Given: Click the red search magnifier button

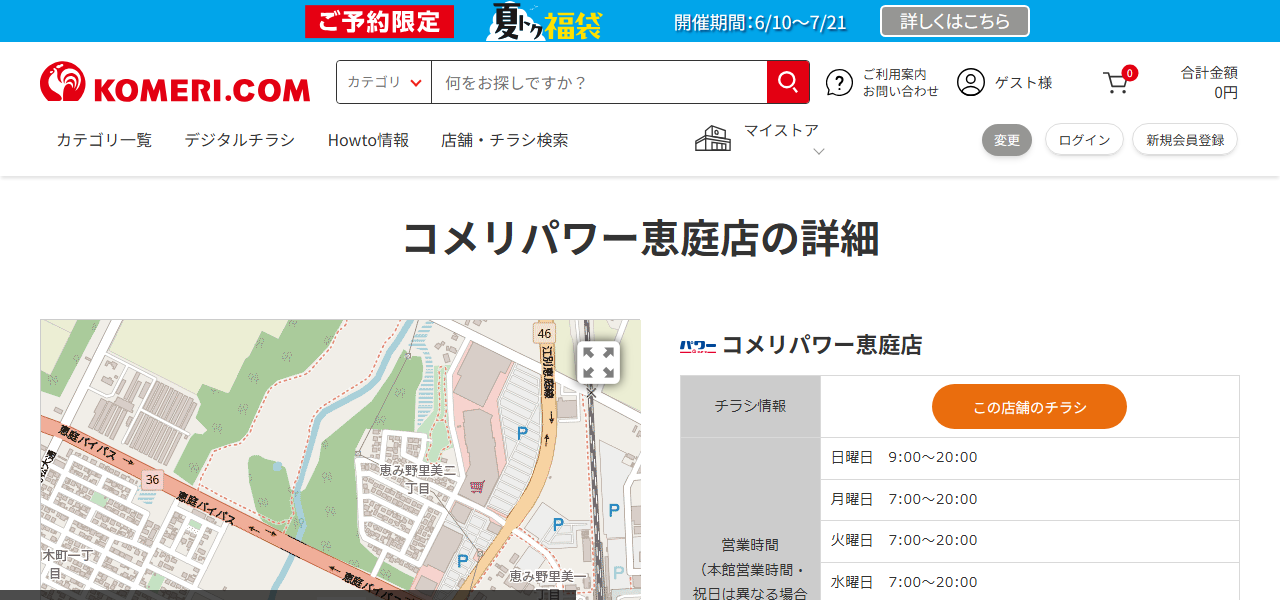Looking at the screenshot, I should coord(788,82).
